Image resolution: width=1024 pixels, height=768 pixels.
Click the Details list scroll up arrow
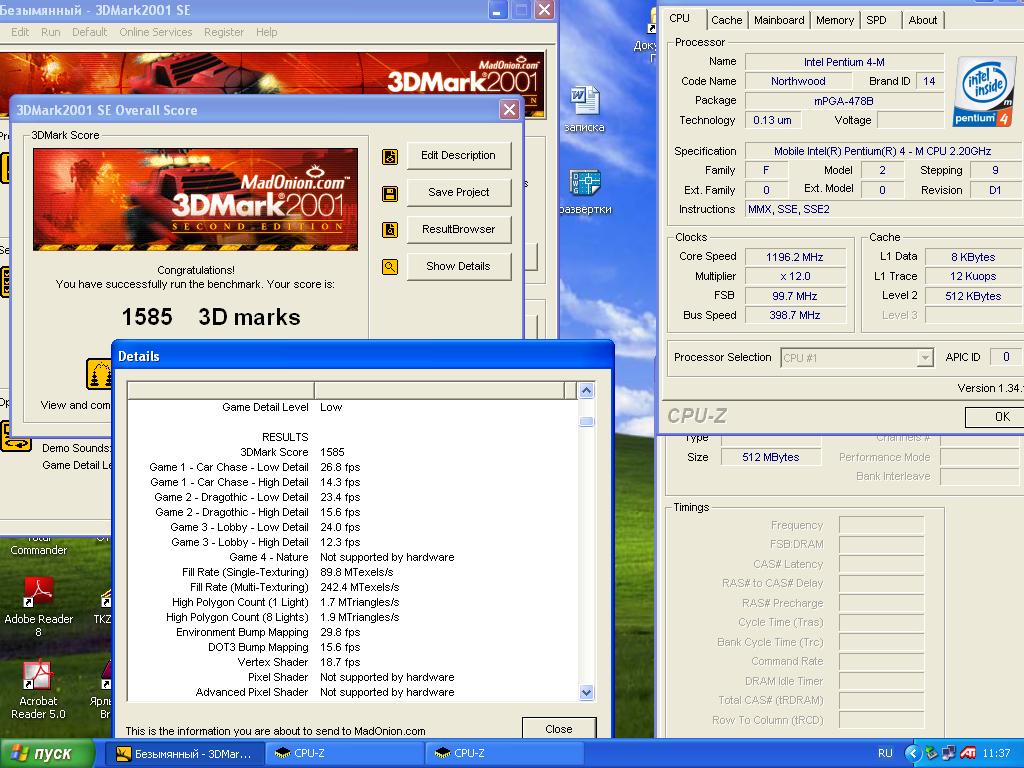point(586,391)
